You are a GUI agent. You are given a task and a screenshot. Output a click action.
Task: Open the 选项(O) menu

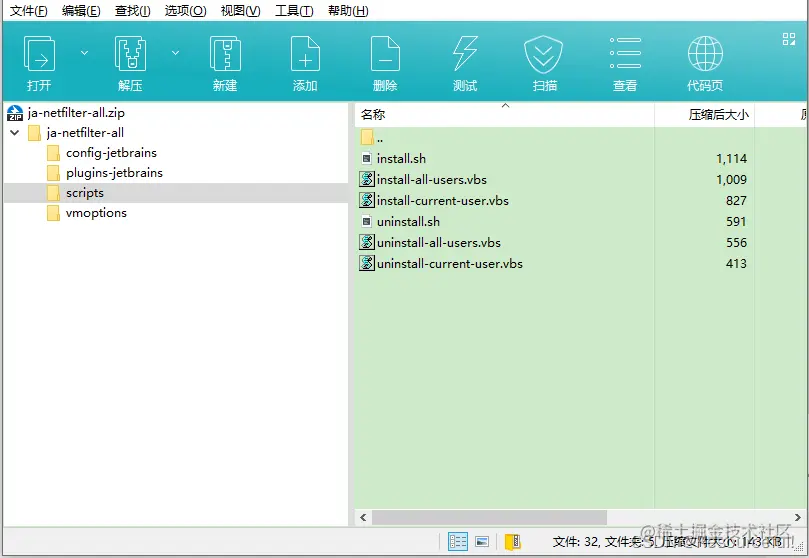coord(185,11)
